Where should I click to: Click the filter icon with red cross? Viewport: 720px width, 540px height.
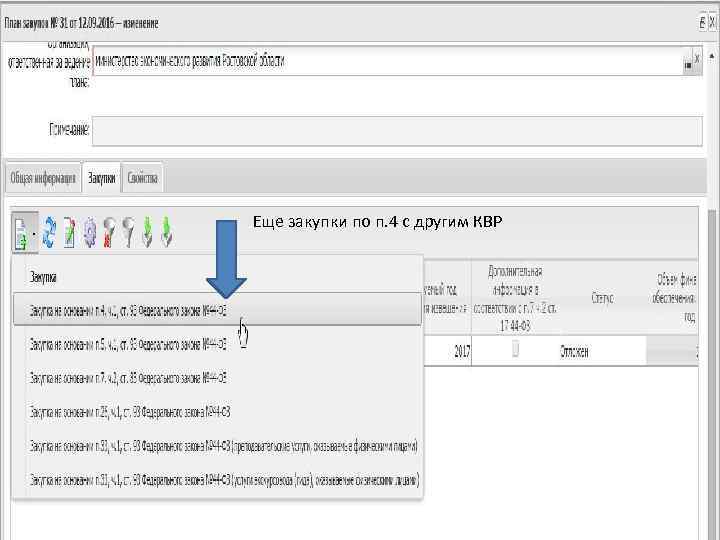[x=109, y=232]
